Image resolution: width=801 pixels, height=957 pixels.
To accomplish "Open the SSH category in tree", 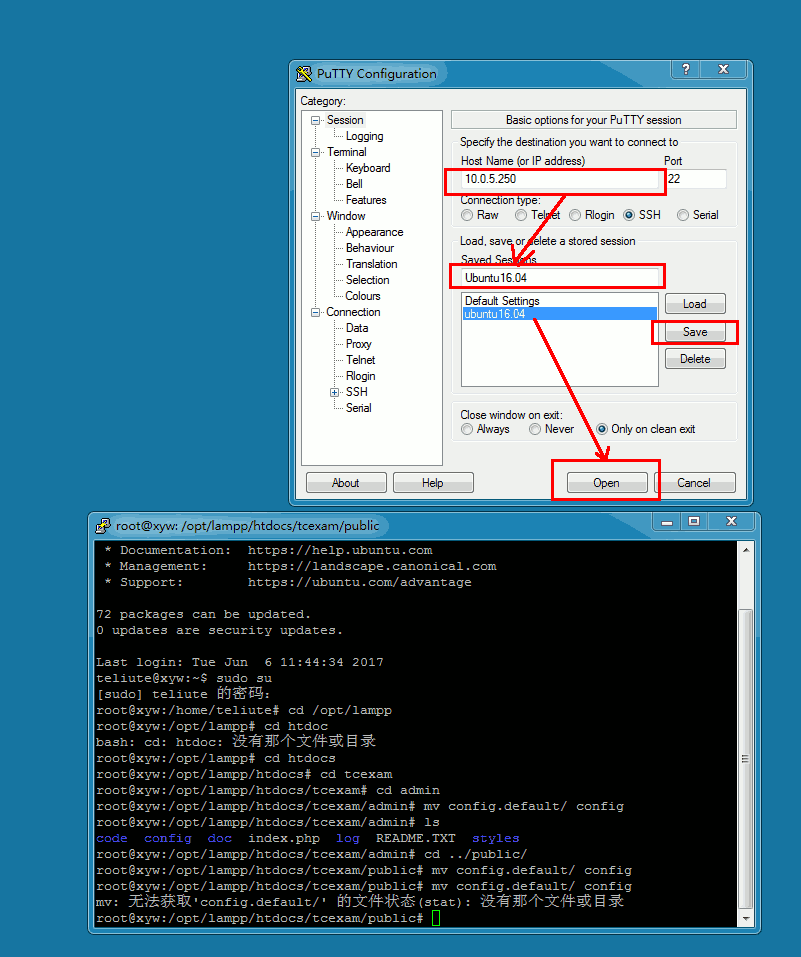I will point(357,392).
